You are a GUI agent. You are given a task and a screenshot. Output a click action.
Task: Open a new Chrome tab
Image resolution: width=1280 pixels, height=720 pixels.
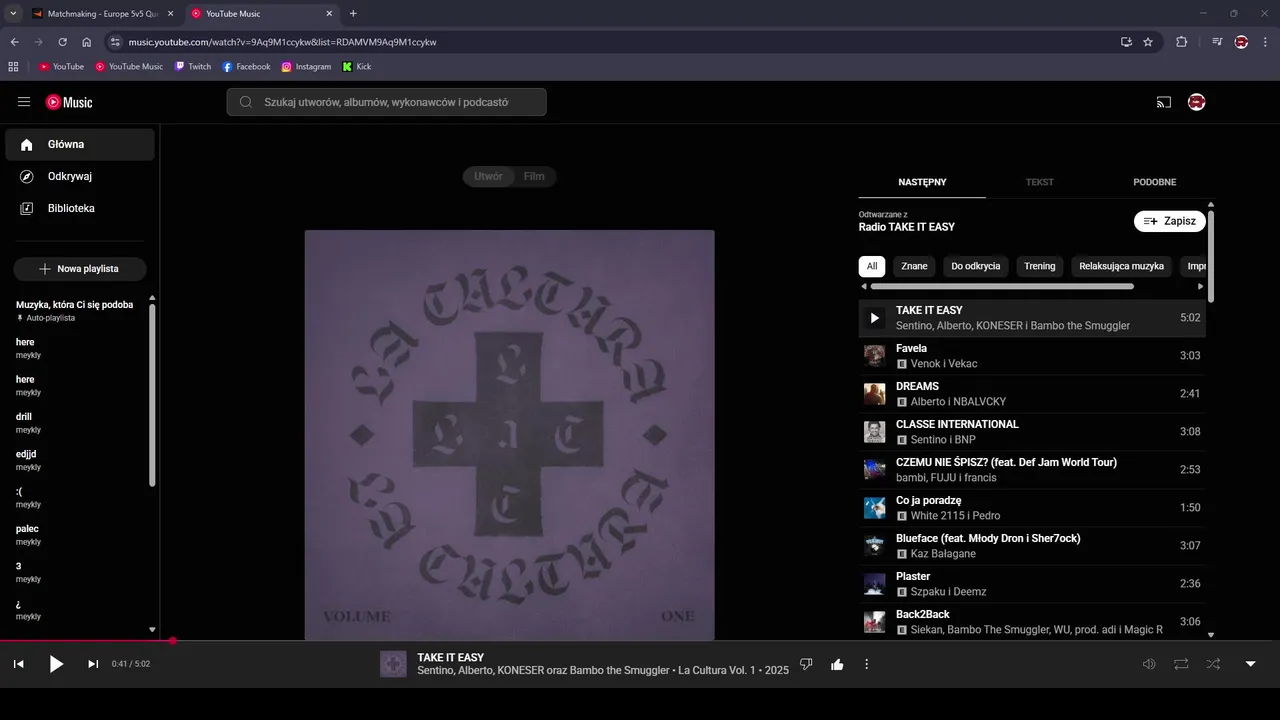tap(353, 13)
